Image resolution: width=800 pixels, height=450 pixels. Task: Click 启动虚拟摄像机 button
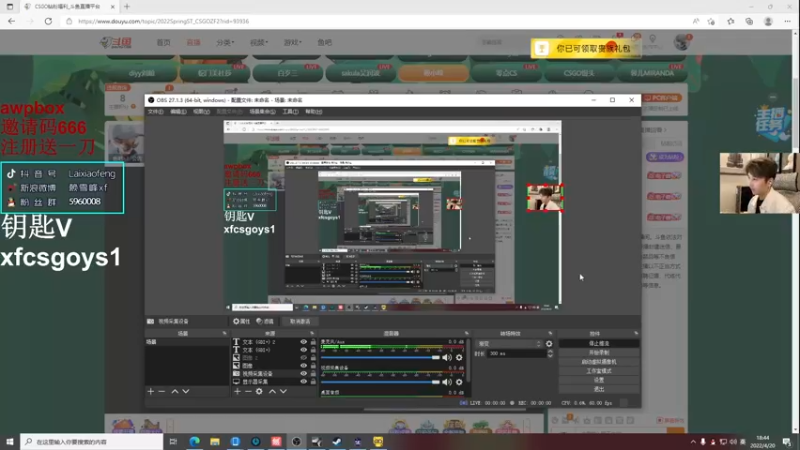[599, 362]
